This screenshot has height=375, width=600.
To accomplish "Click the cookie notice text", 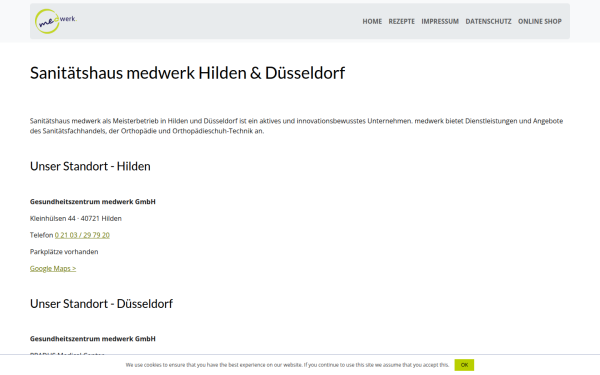I will 287,365.
